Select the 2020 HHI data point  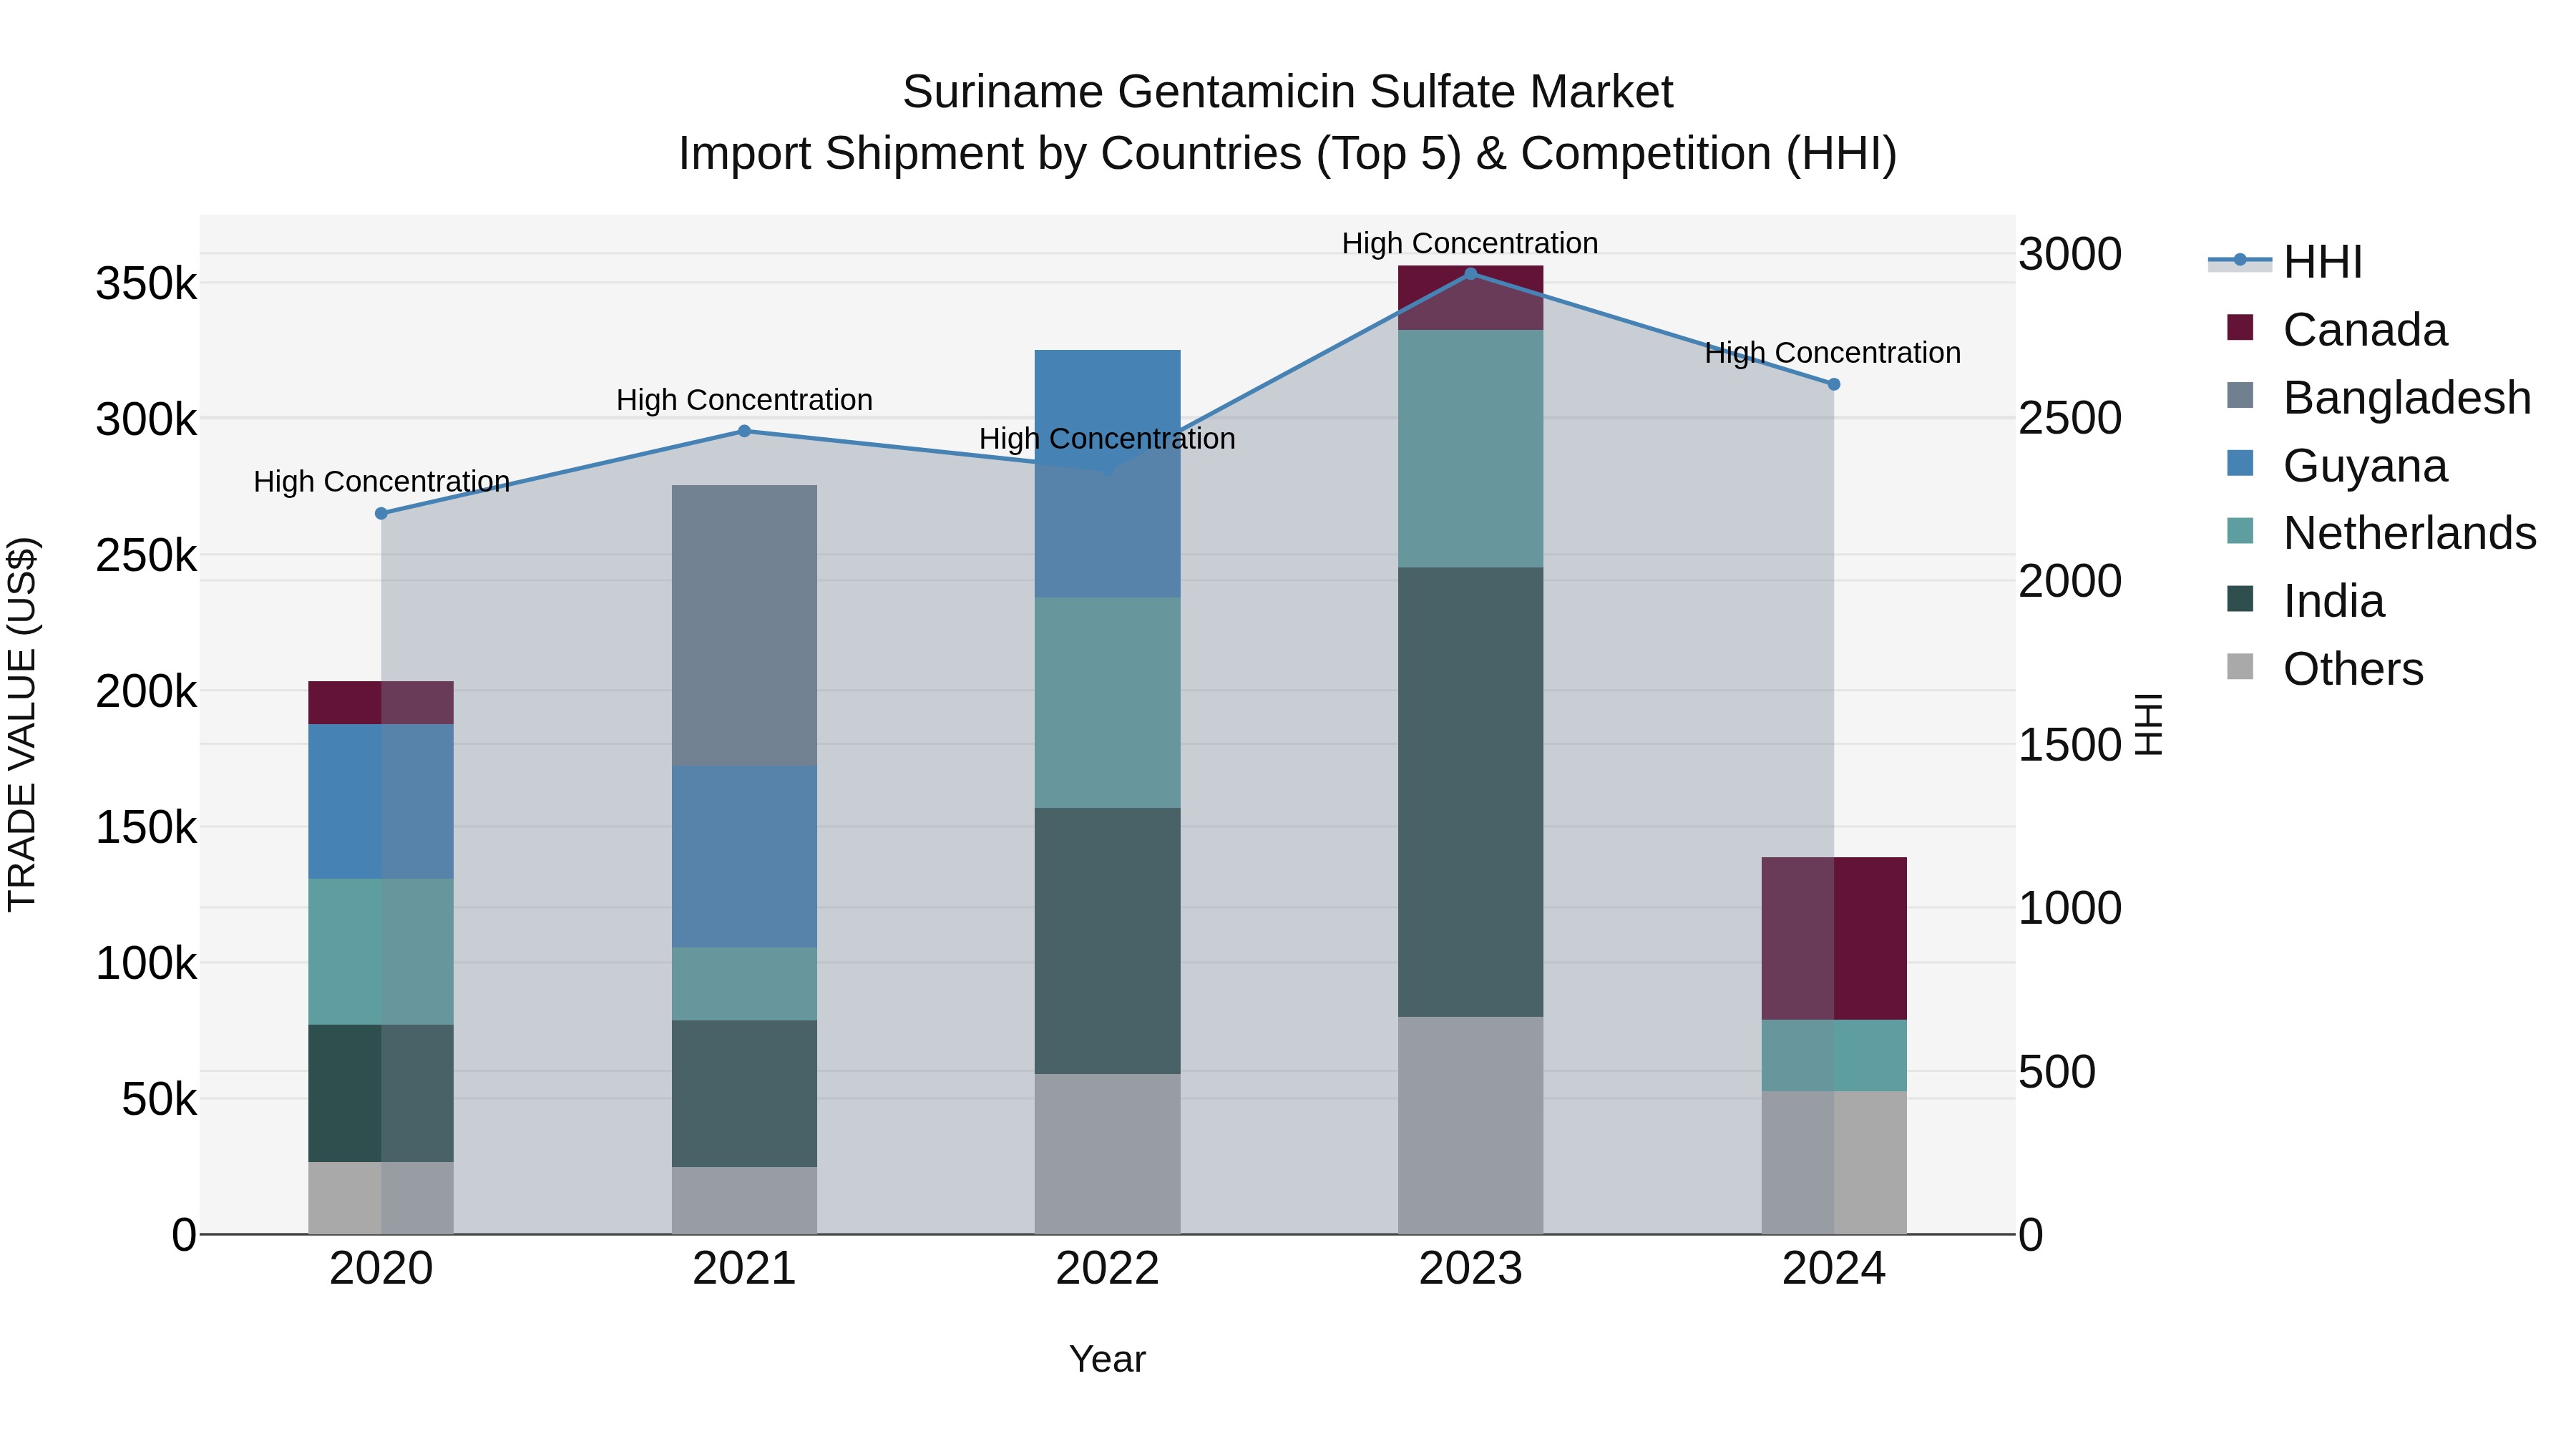tap(381, 513)
